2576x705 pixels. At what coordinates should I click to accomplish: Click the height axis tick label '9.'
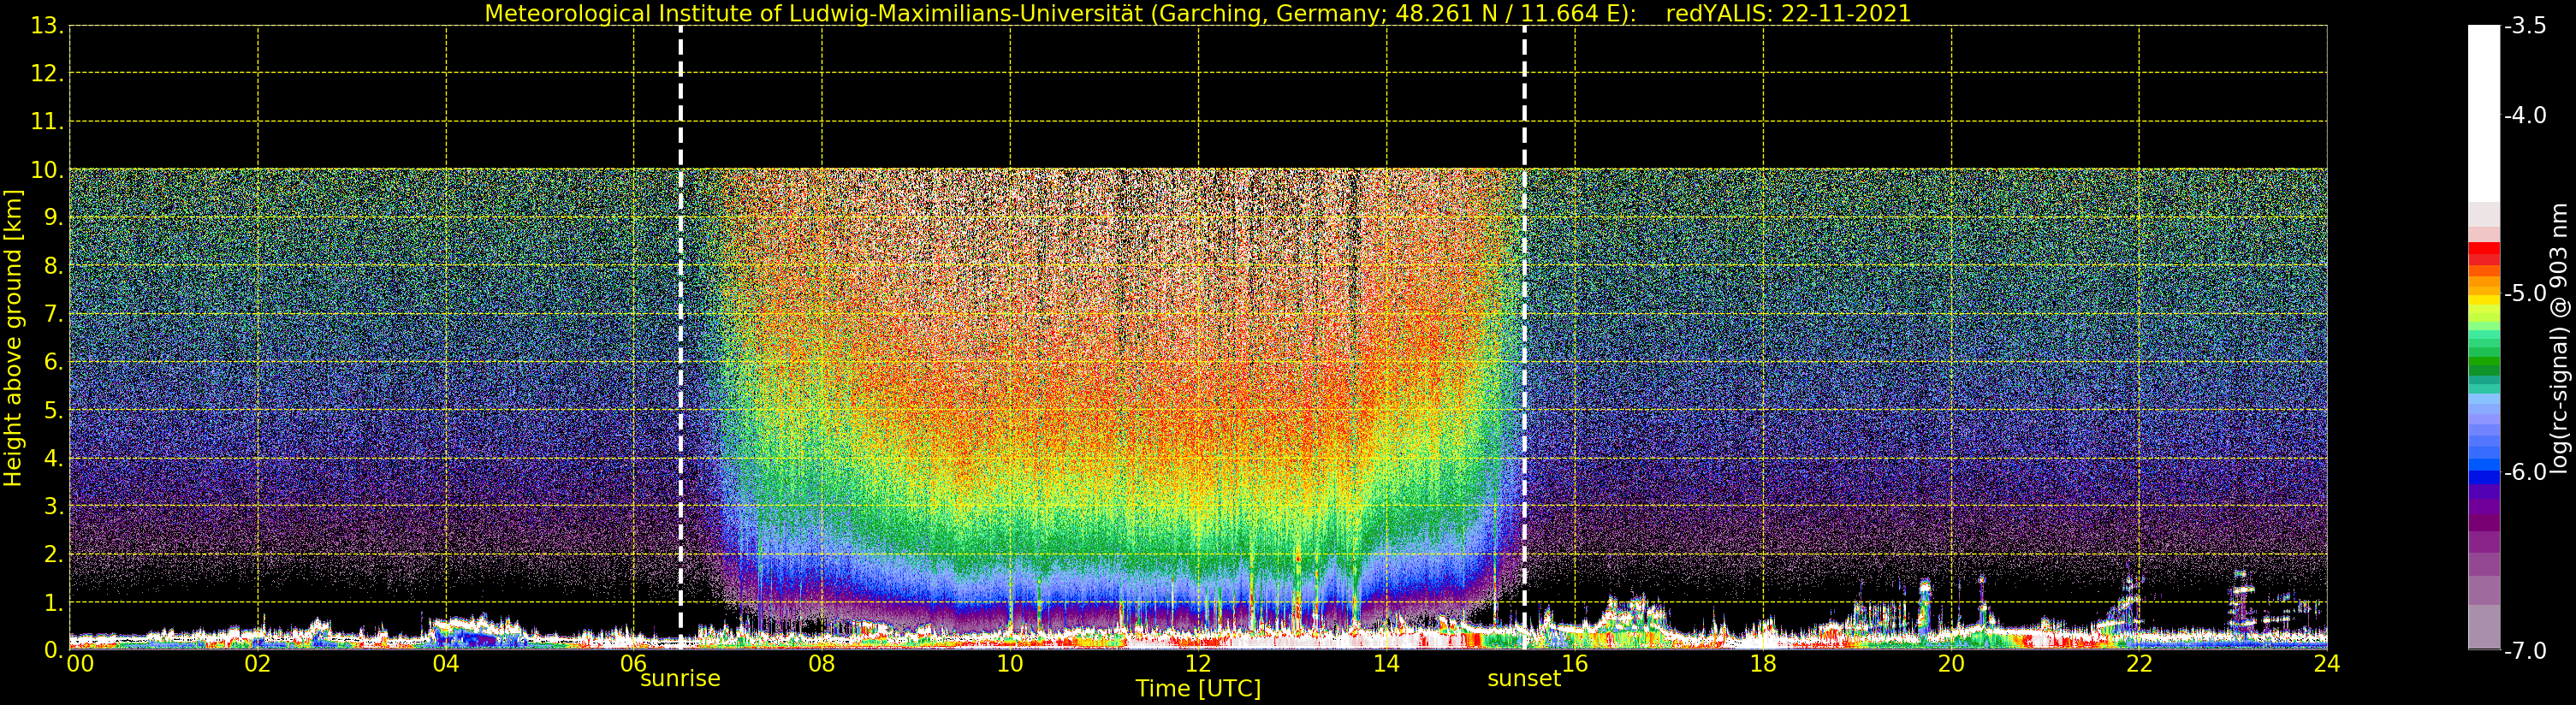pyautogui.click(x=52, y=218)
